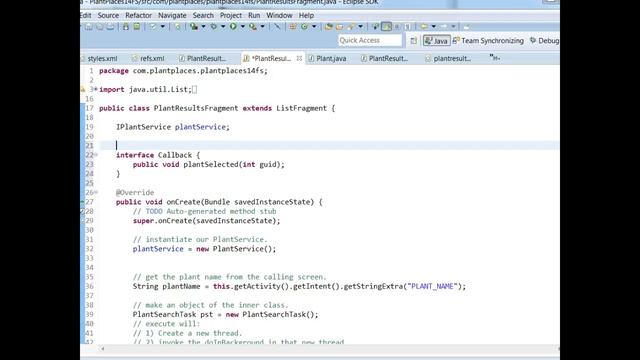
Task: Click the Save toolbar icon
Action: pyautogui.click(x=89, y=27)
